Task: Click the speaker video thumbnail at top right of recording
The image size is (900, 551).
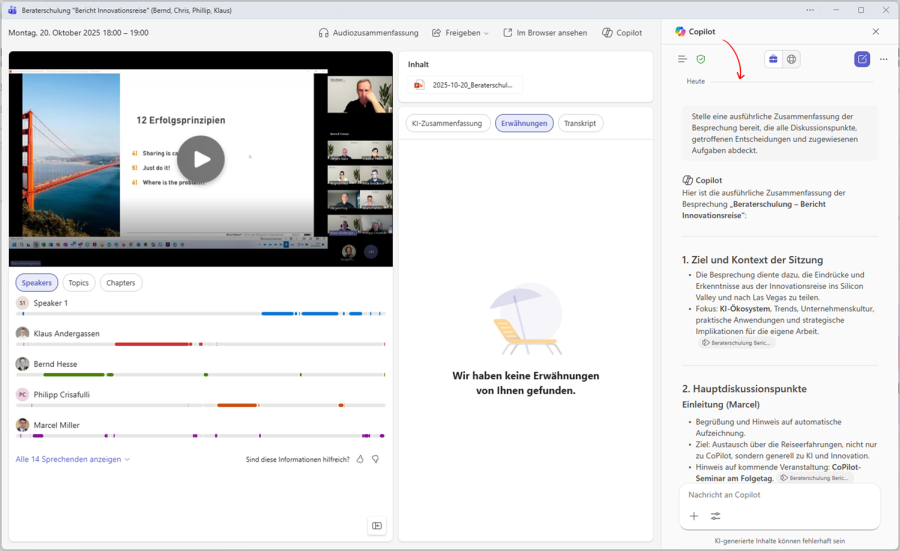Action: 360,94
